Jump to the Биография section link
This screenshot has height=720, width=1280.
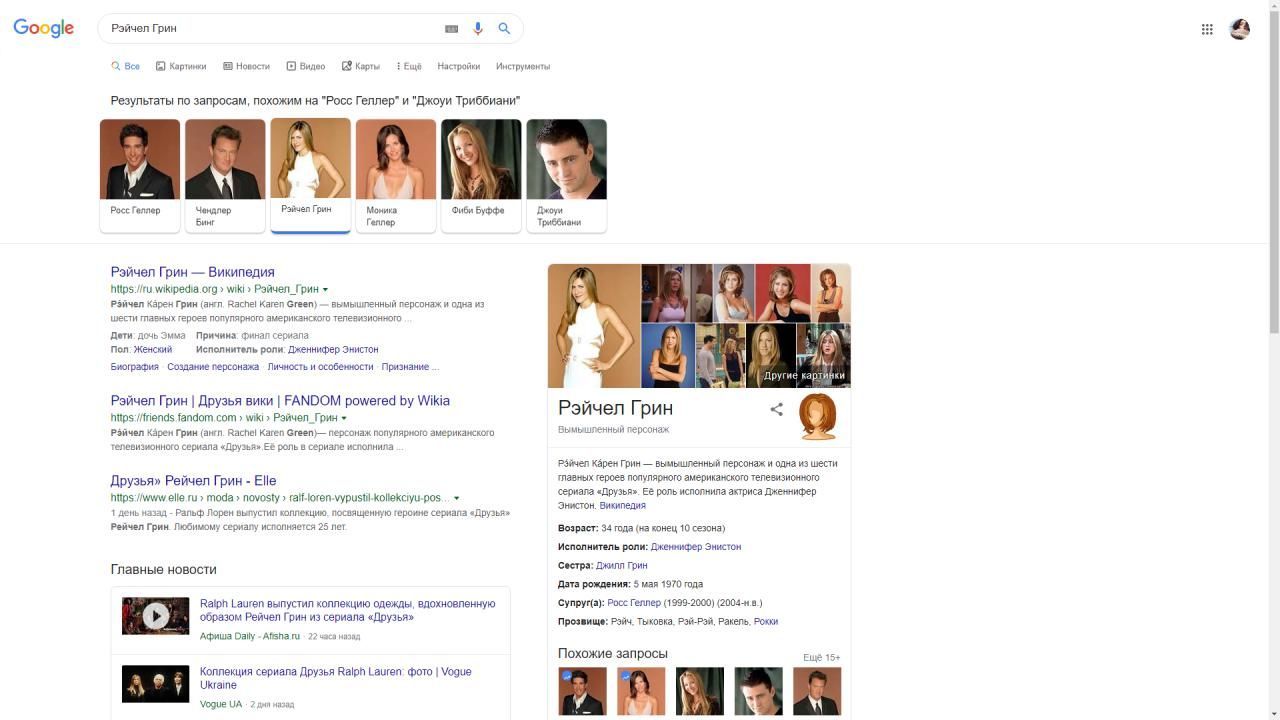(x=135, y=367)
